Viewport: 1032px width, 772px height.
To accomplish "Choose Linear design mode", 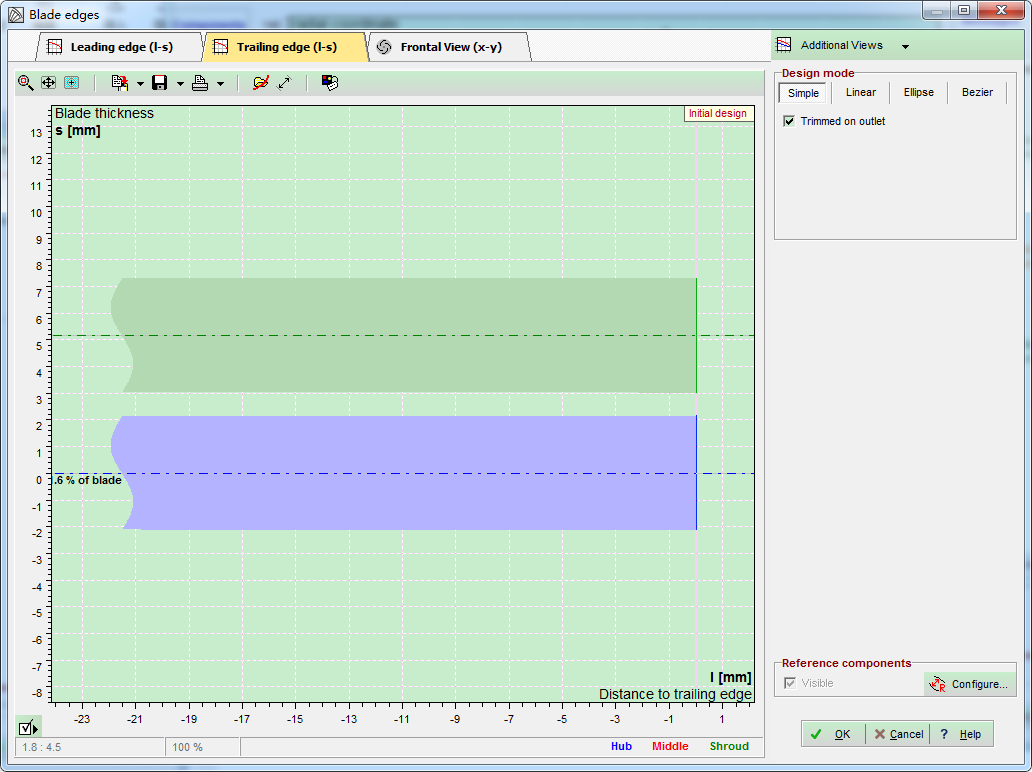I will pyautogui.click(x=860, y=93).
